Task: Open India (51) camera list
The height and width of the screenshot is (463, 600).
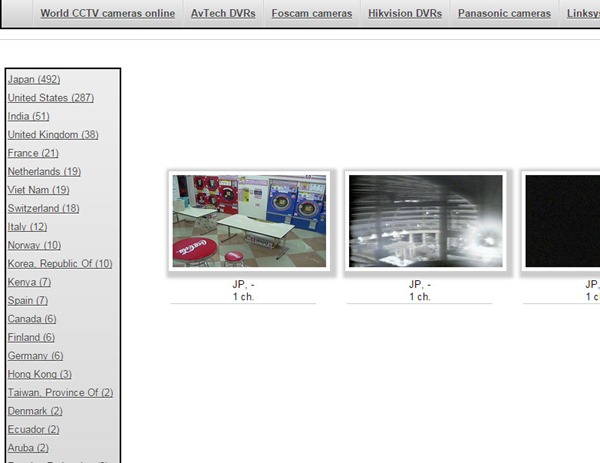Action: [x=29, y=116]
